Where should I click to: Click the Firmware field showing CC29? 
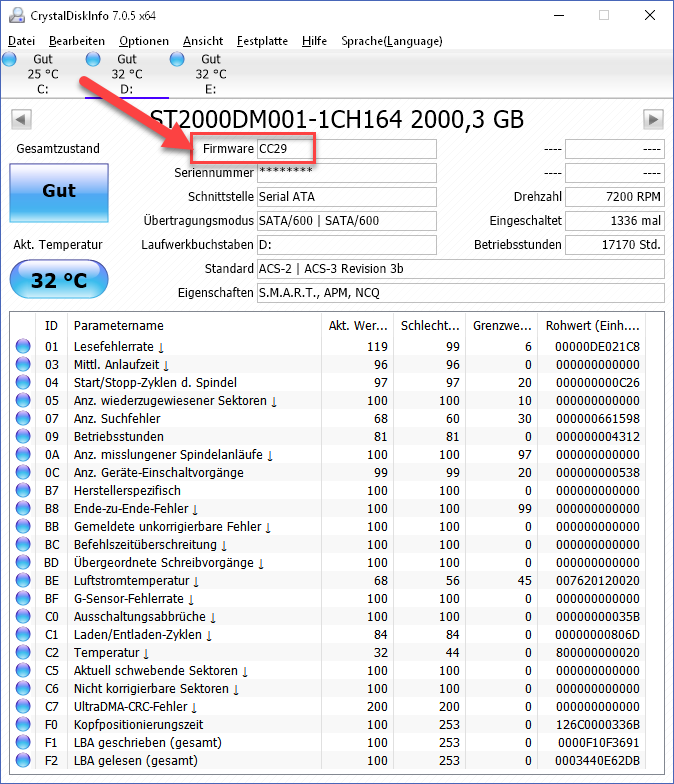pyautogui.click(x=346, y=149)
